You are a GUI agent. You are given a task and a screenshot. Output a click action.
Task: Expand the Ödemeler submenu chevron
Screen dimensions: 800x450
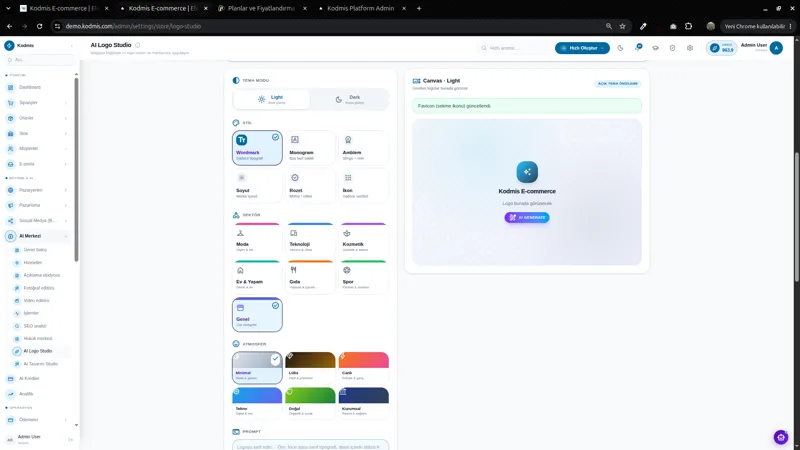pos(66,419)
